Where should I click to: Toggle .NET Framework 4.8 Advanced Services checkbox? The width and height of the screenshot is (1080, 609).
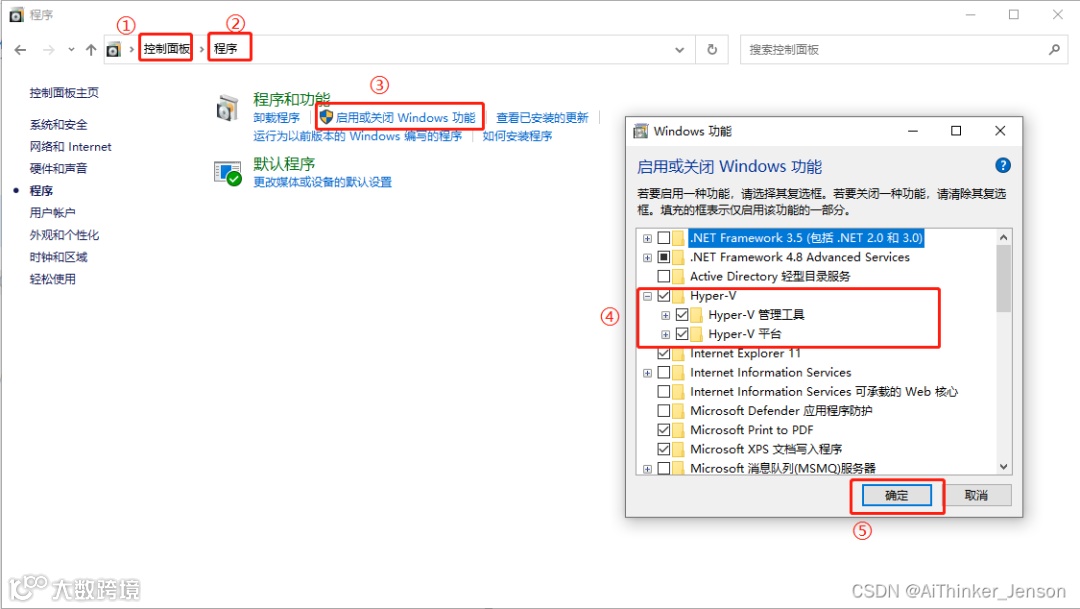coord(664,257)
